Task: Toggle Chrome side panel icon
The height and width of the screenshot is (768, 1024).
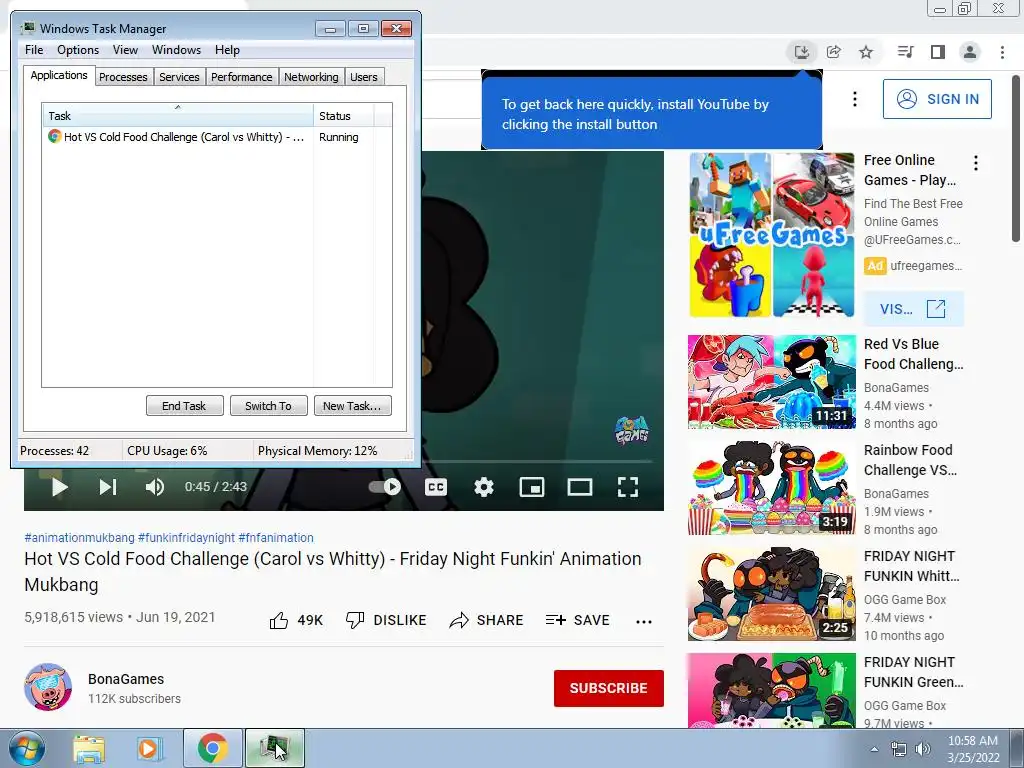Action: click(938, 52)
